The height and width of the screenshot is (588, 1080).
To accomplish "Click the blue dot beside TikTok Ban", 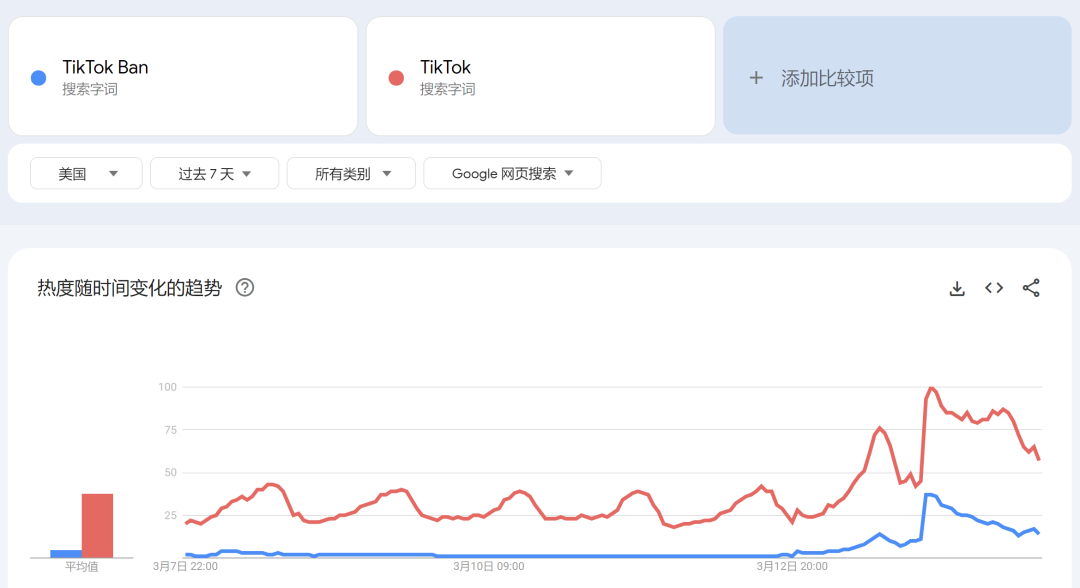I will click(x=39, y=78).
